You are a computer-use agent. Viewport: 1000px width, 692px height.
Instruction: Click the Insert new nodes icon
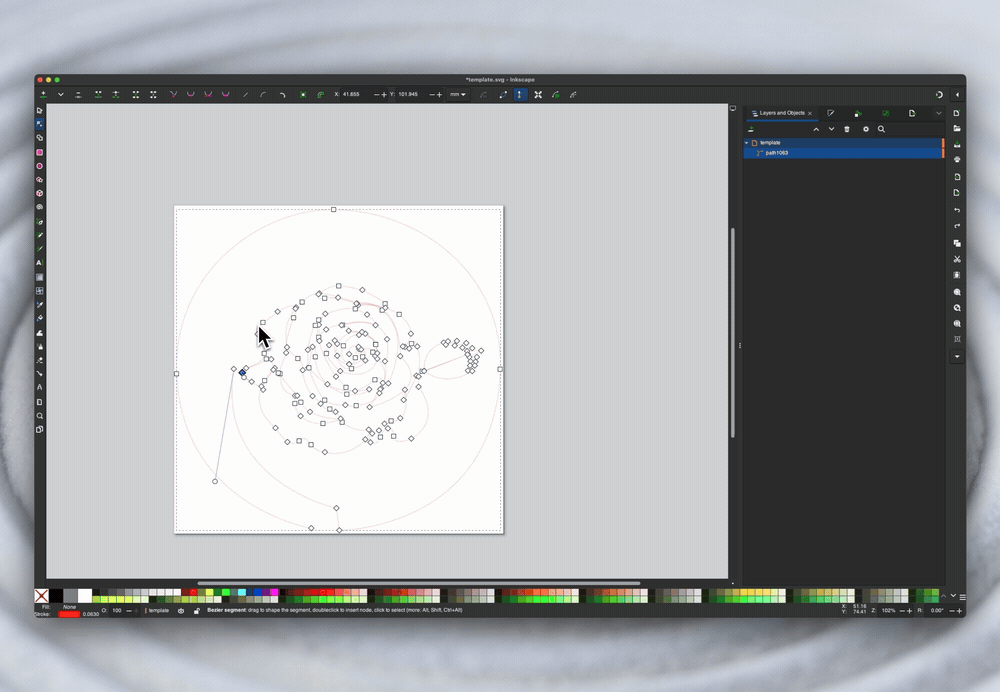coord(43,94)
